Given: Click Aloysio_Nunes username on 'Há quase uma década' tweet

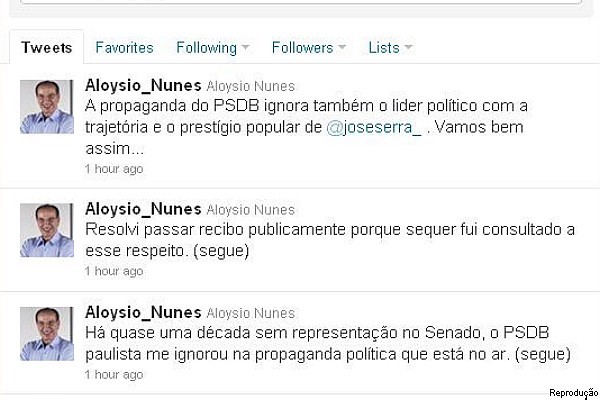Looking at the screenshot, I should 143,312.
